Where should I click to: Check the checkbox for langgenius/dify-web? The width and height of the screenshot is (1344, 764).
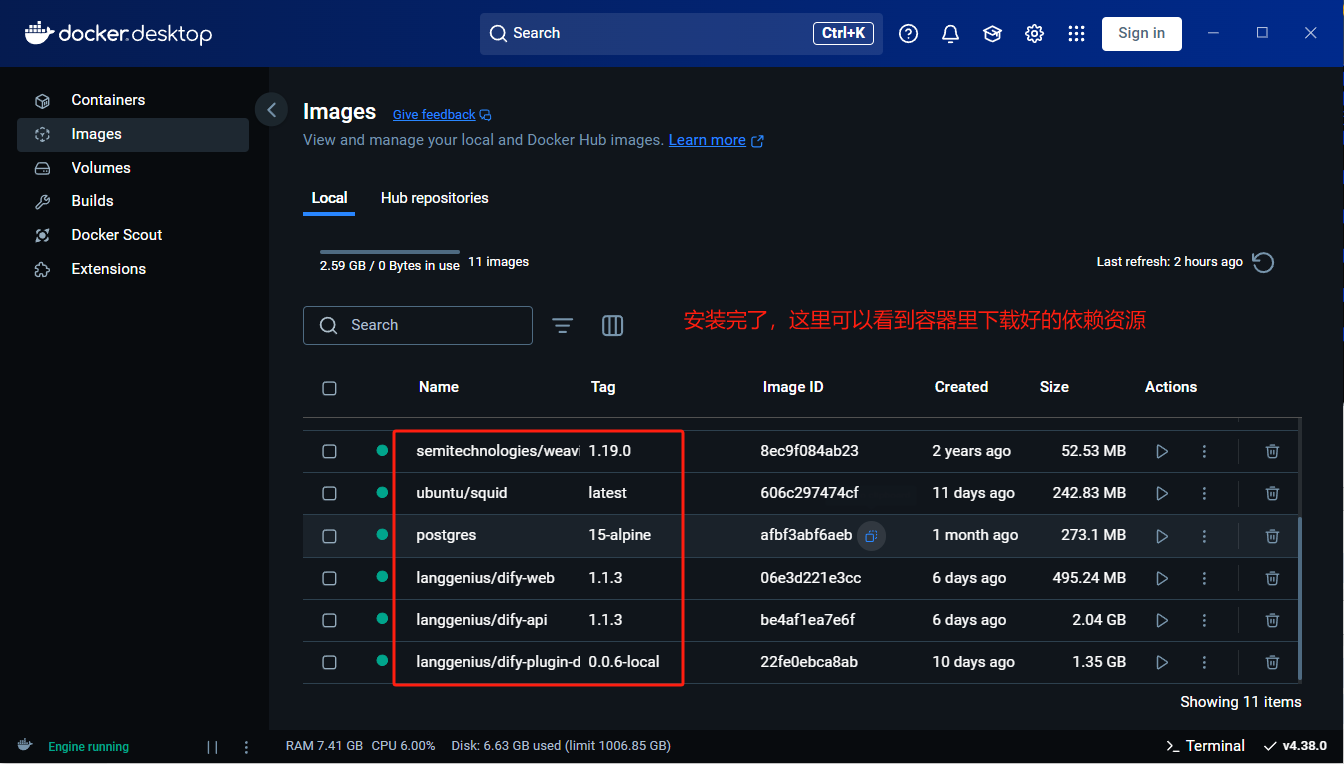329,577
